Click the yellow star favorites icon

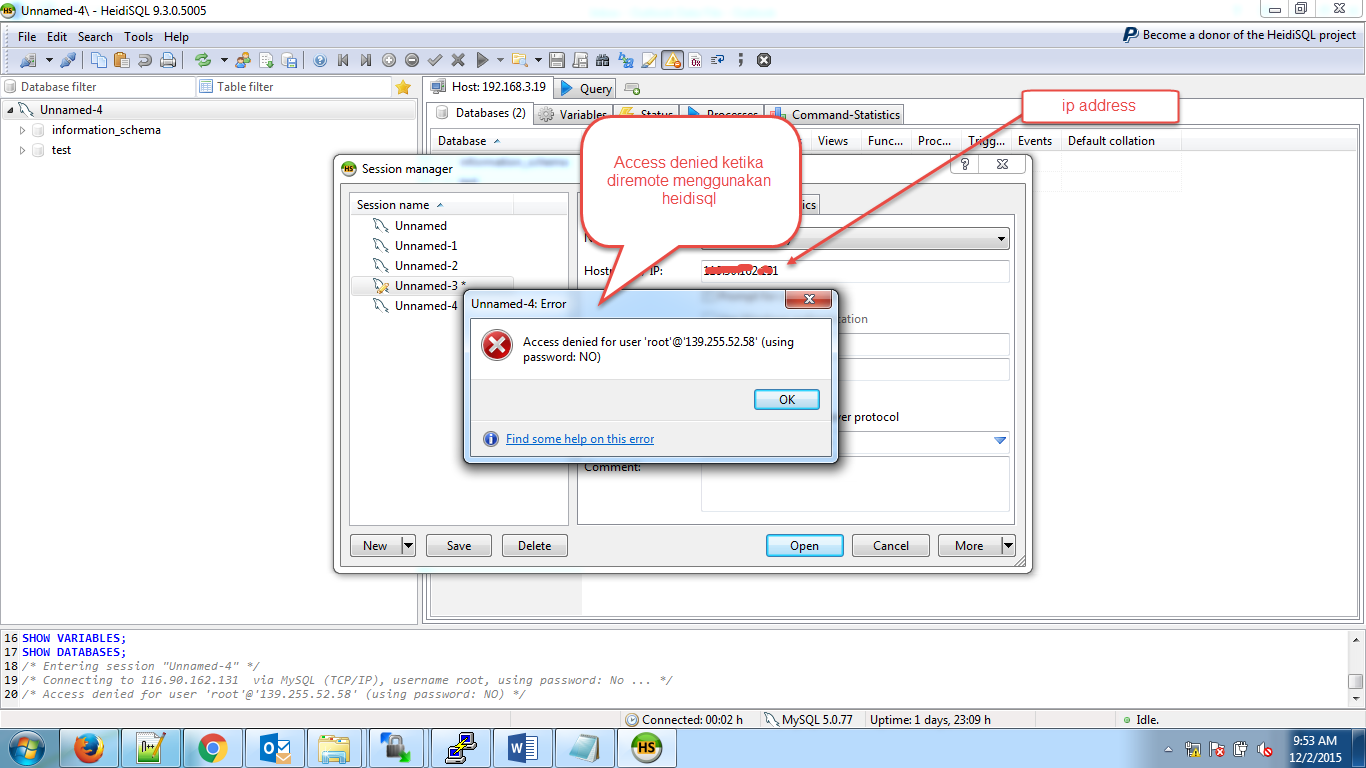(403, 87)
